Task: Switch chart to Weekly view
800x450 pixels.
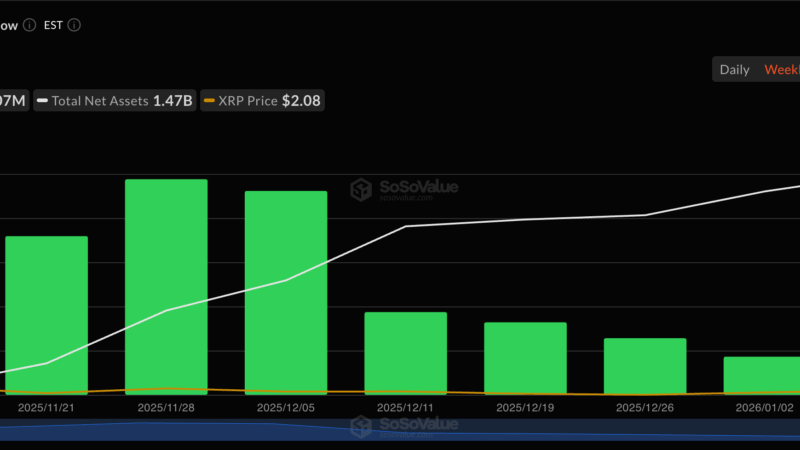Action: point(782,69)
